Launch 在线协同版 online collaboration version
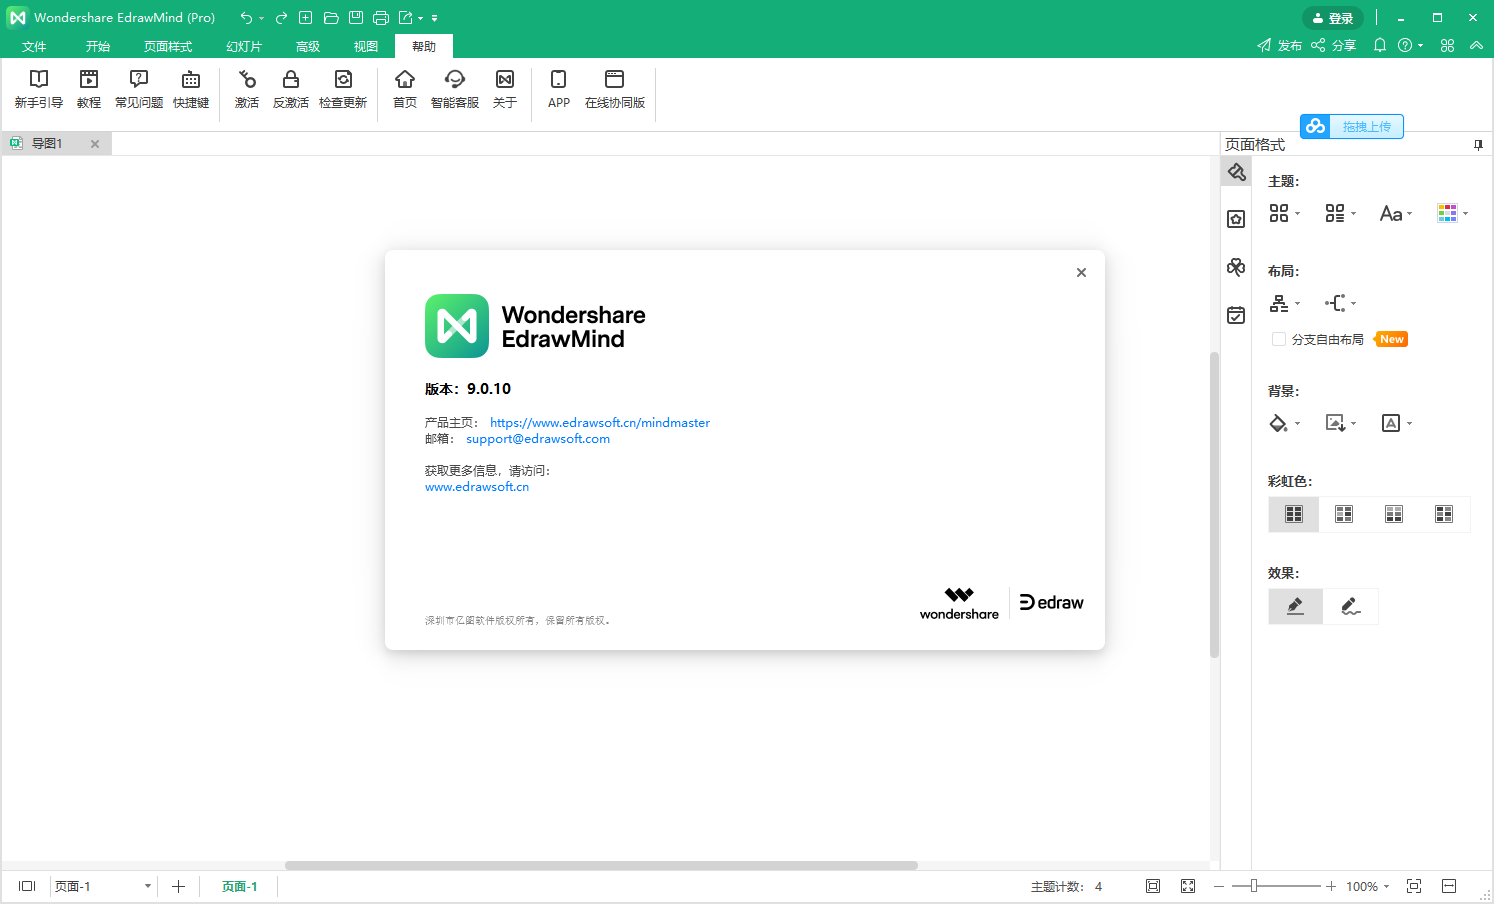Screen dimensions: 1494x904 (615, 89)
